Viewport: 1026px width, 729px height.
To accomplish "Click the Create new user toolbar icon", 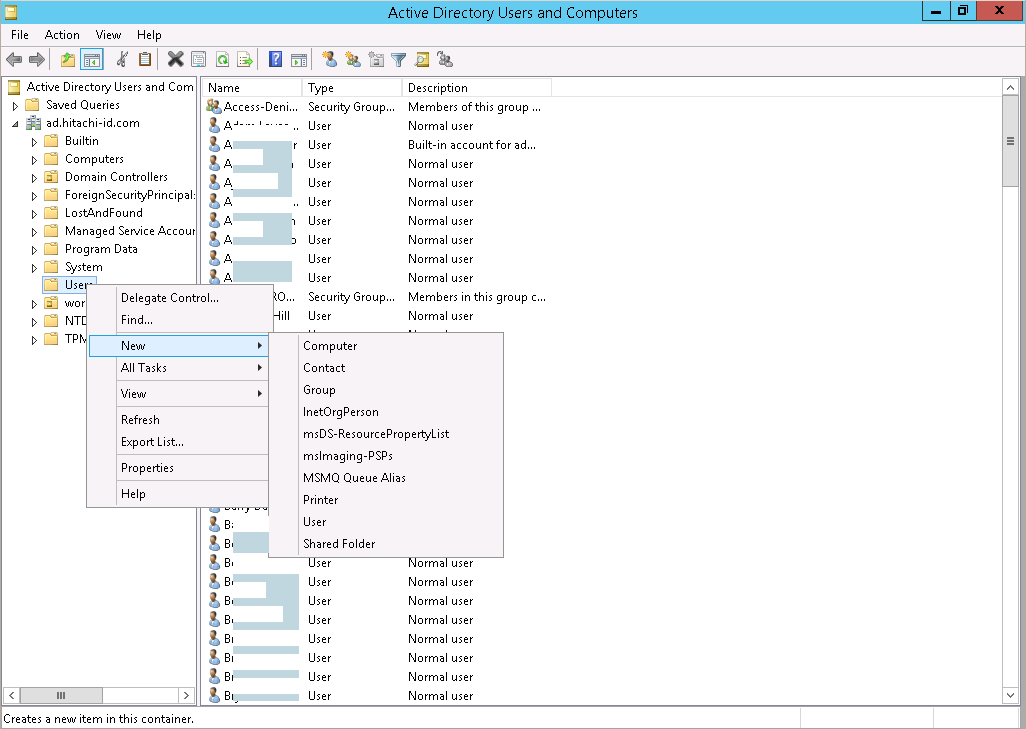I will 330,60.
